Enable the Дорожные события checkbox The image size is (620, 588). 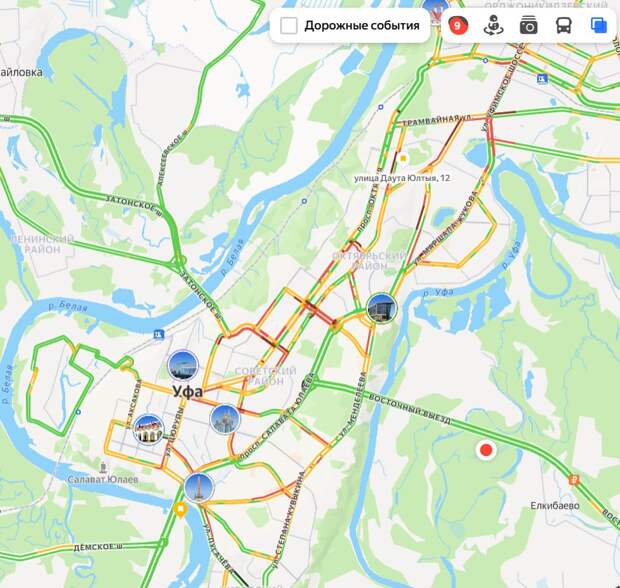[x=289, y=26]
